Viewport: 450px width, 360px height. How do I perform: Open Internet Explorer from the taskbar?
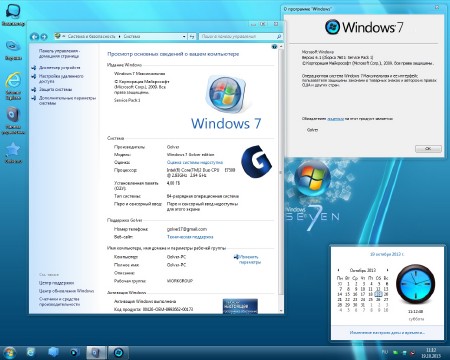[x=31, y=353]
